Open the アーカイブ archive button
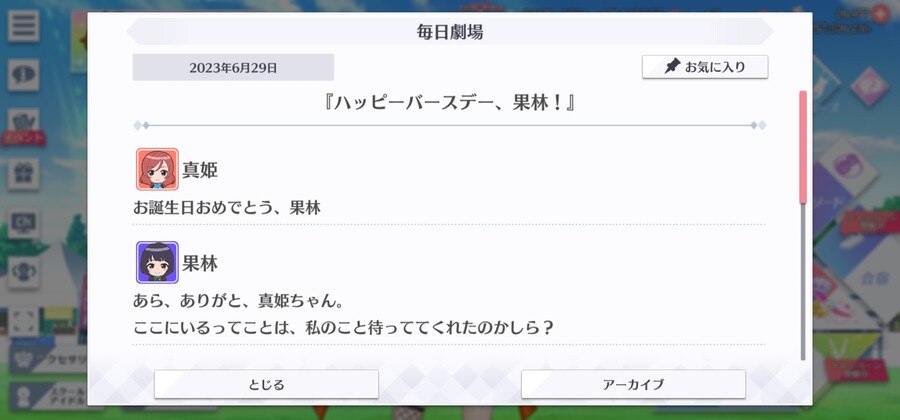The image size is (900, 420). coord(633,384)
